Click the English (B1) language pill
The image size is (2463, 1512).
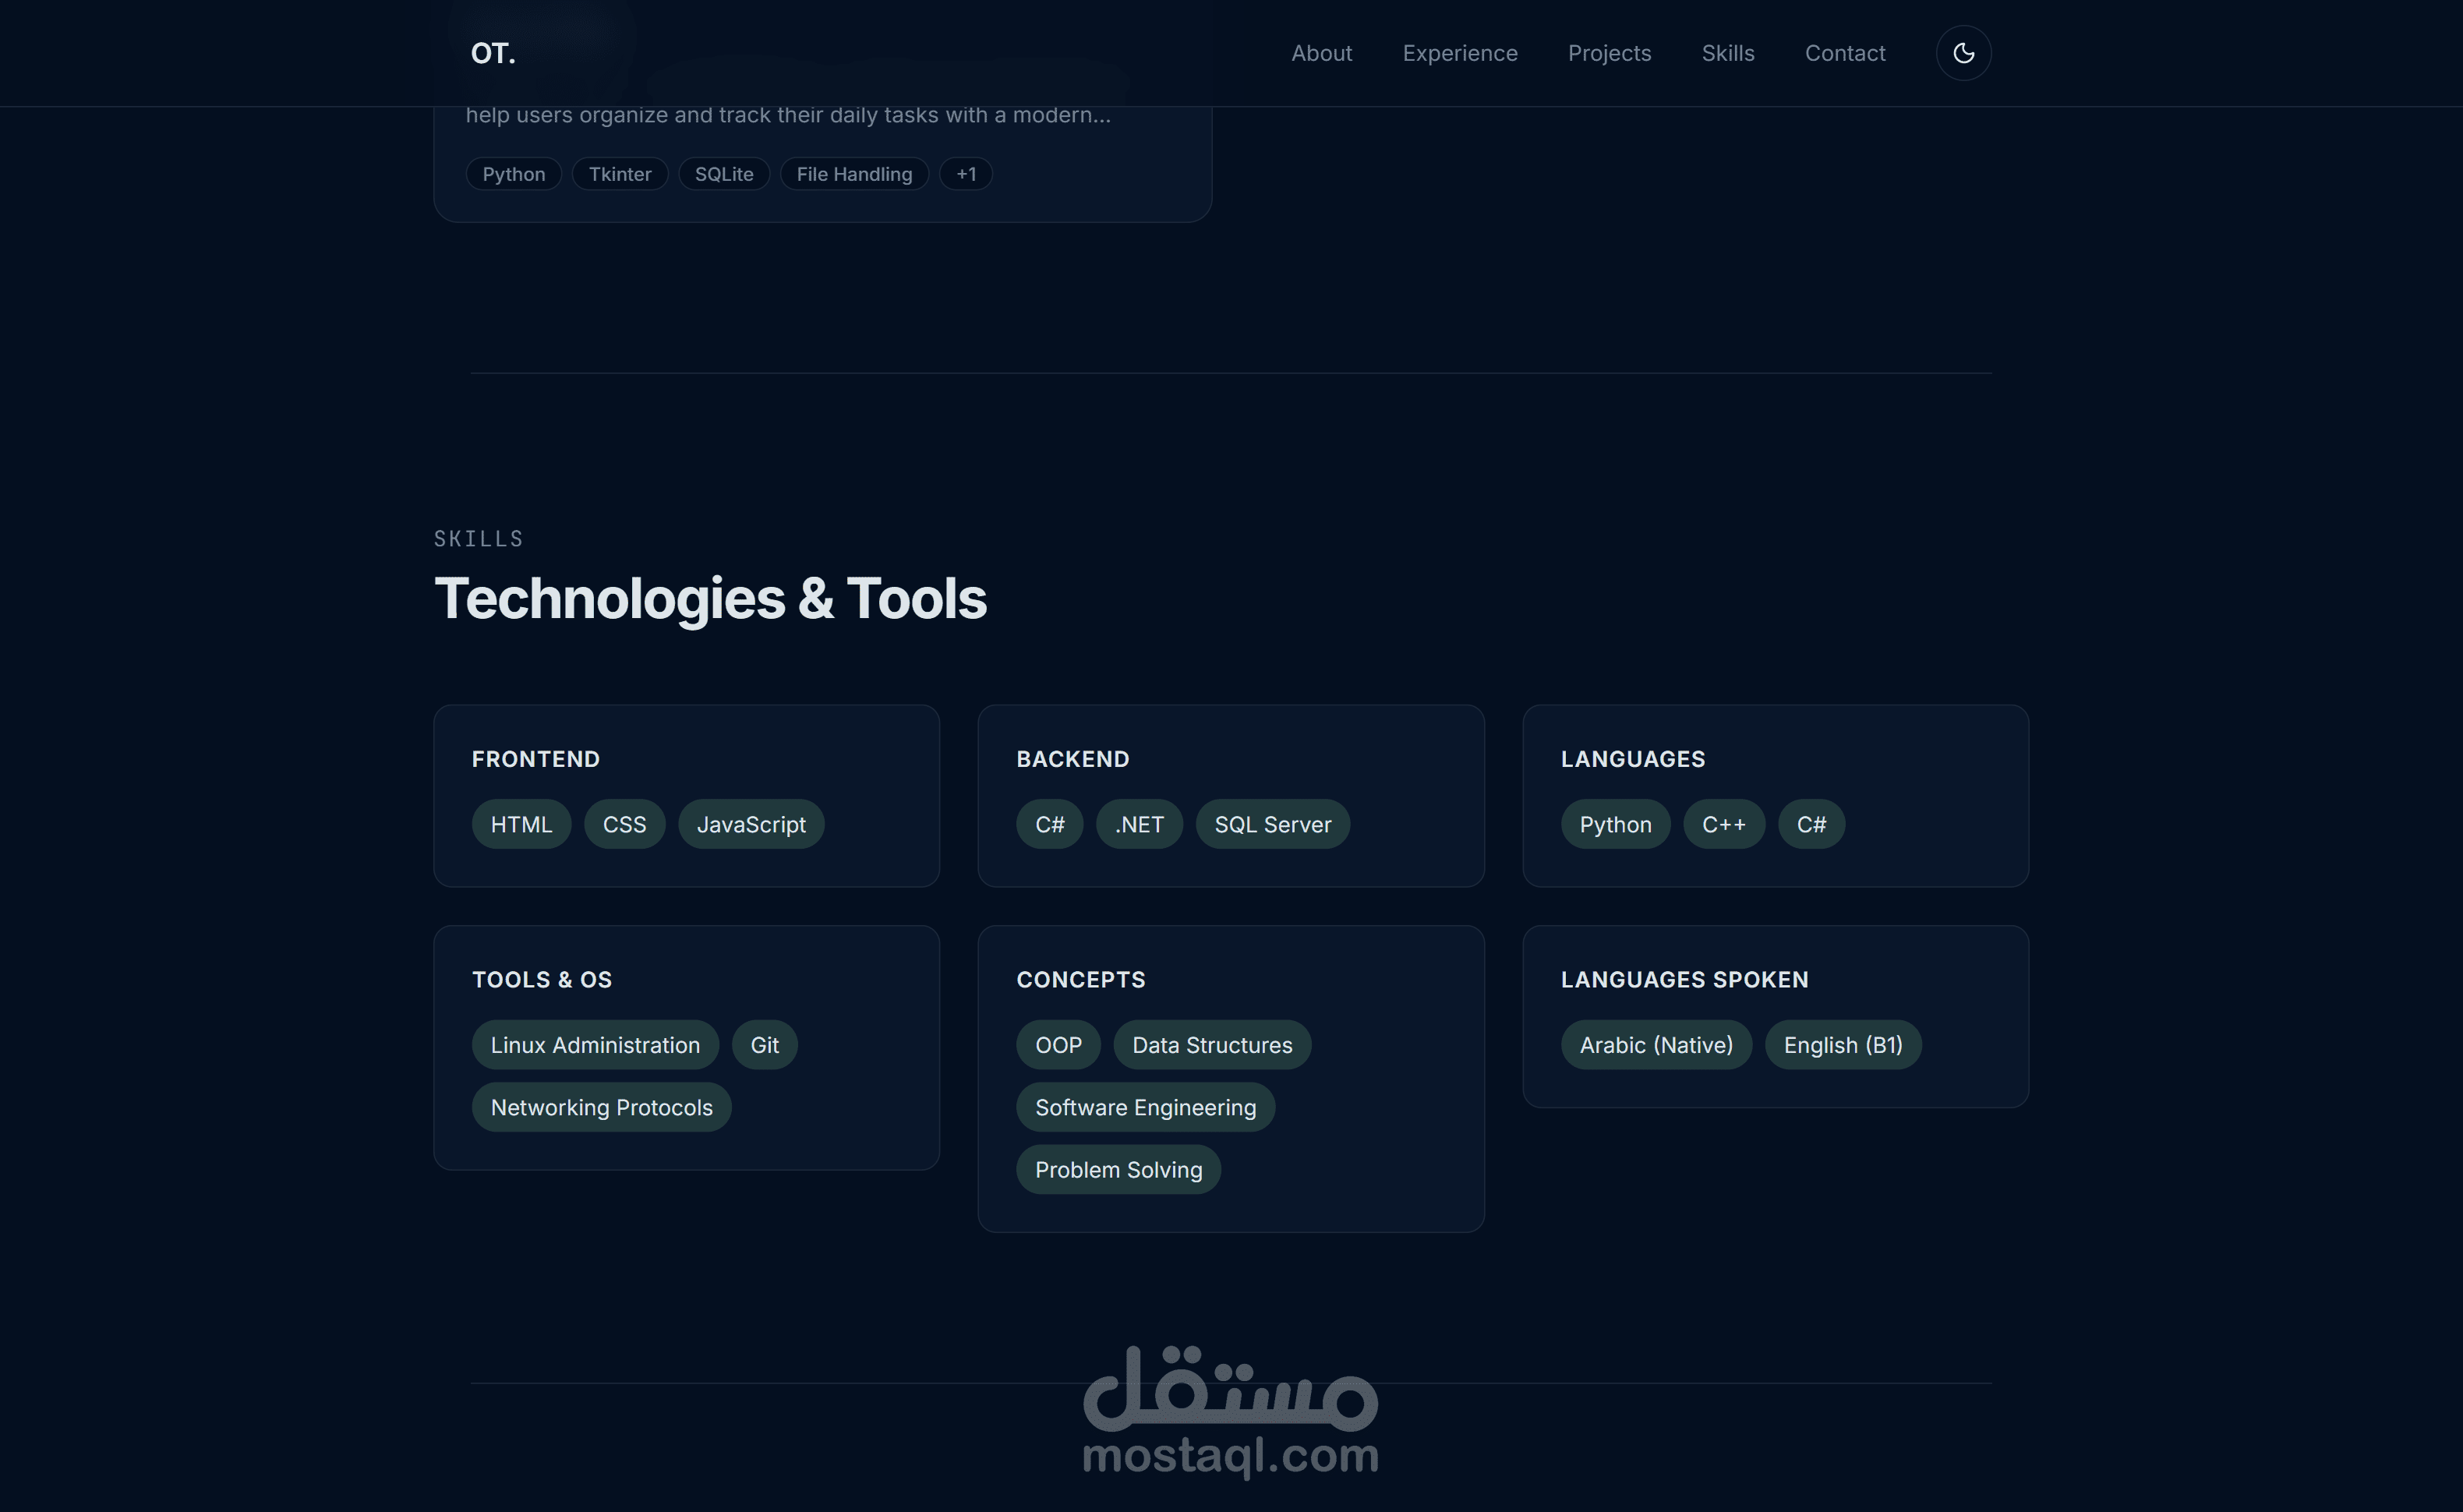[x=1842, y=1044]
